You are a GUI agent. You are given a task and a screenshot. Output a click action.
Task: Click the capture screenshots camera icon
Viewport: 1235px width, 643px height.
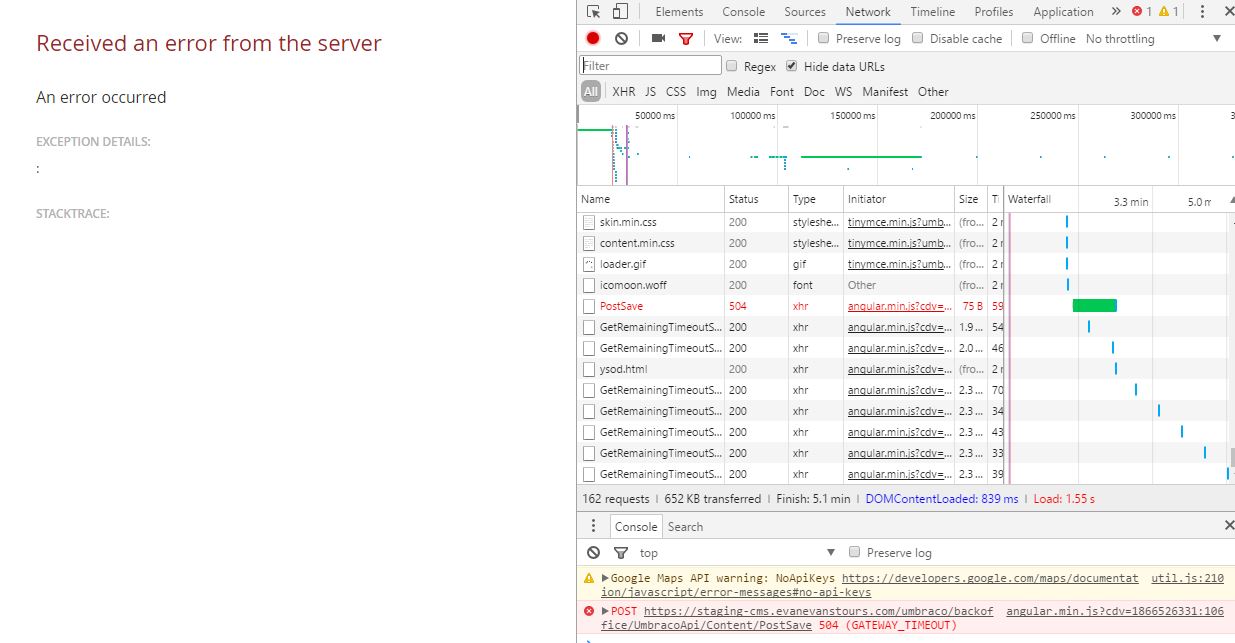(658, 38)
